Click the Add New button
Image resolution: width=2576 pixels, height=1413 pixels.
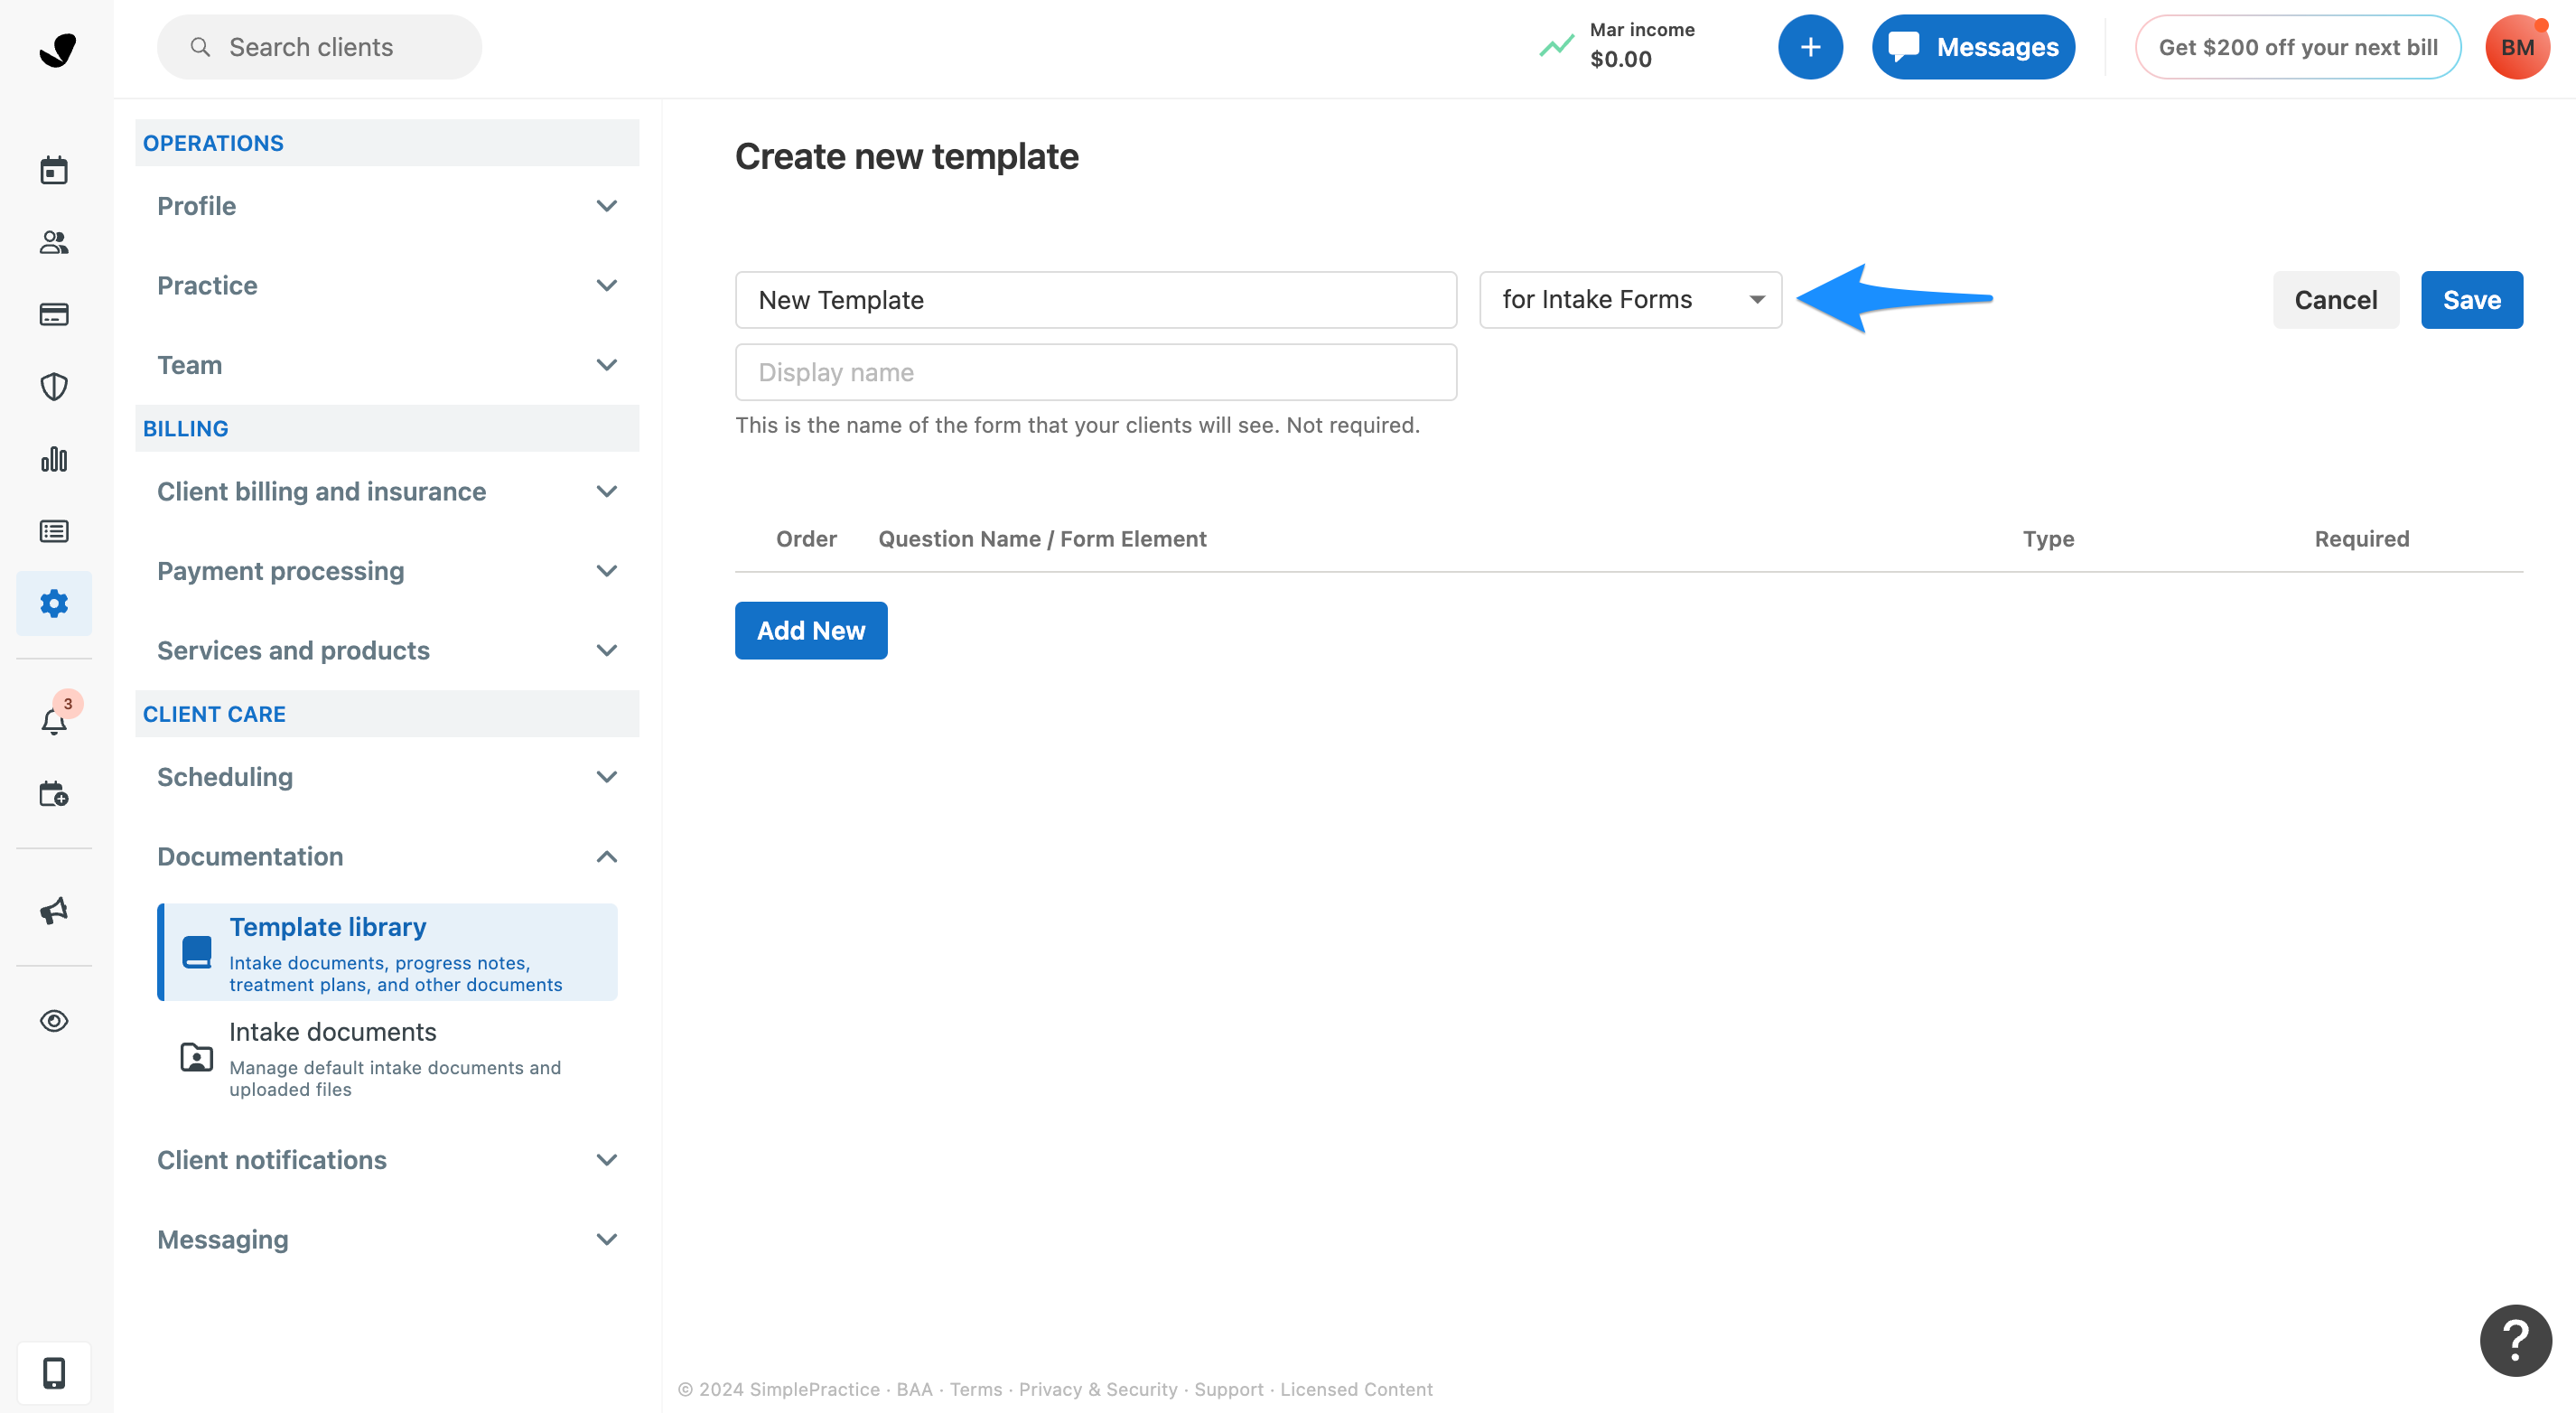810,630
